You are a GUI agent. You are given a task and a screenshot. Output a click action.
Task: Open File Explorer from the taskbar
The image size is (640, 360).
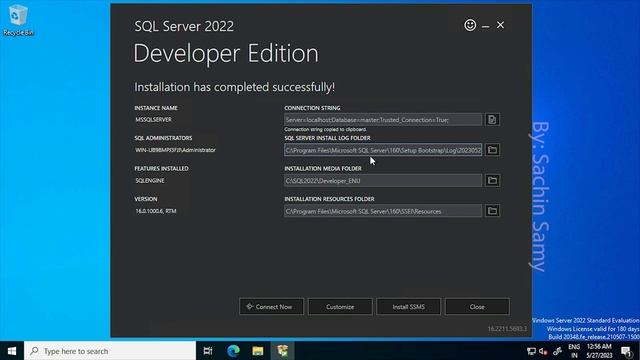point(258,351)
